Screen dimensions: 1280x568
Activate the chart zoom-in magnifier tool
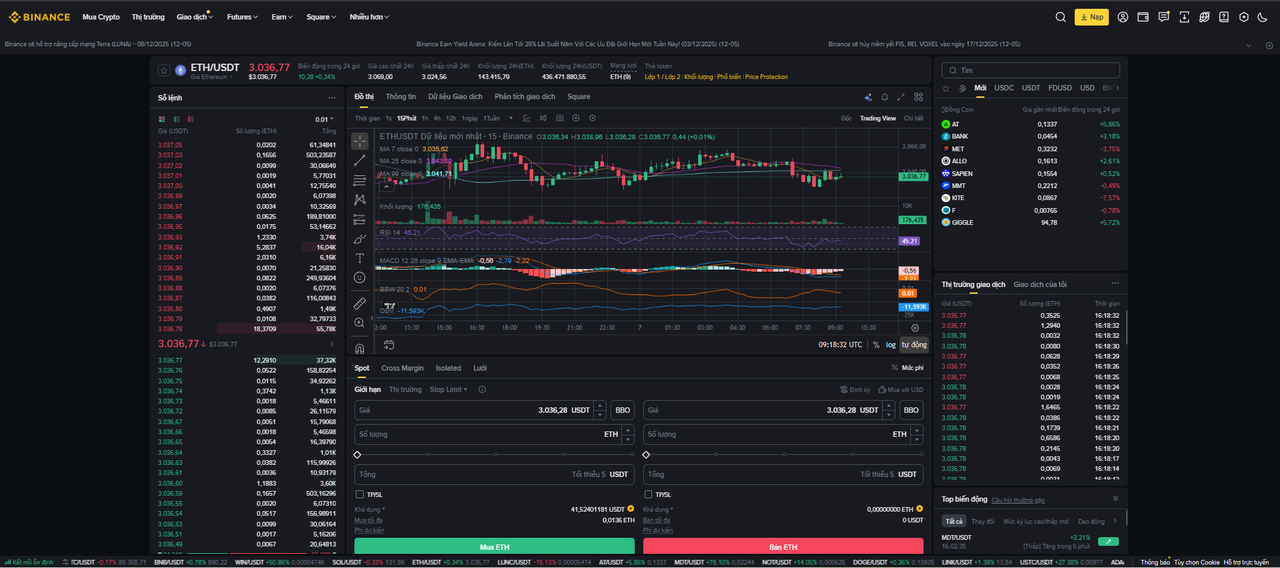(360, 323)
